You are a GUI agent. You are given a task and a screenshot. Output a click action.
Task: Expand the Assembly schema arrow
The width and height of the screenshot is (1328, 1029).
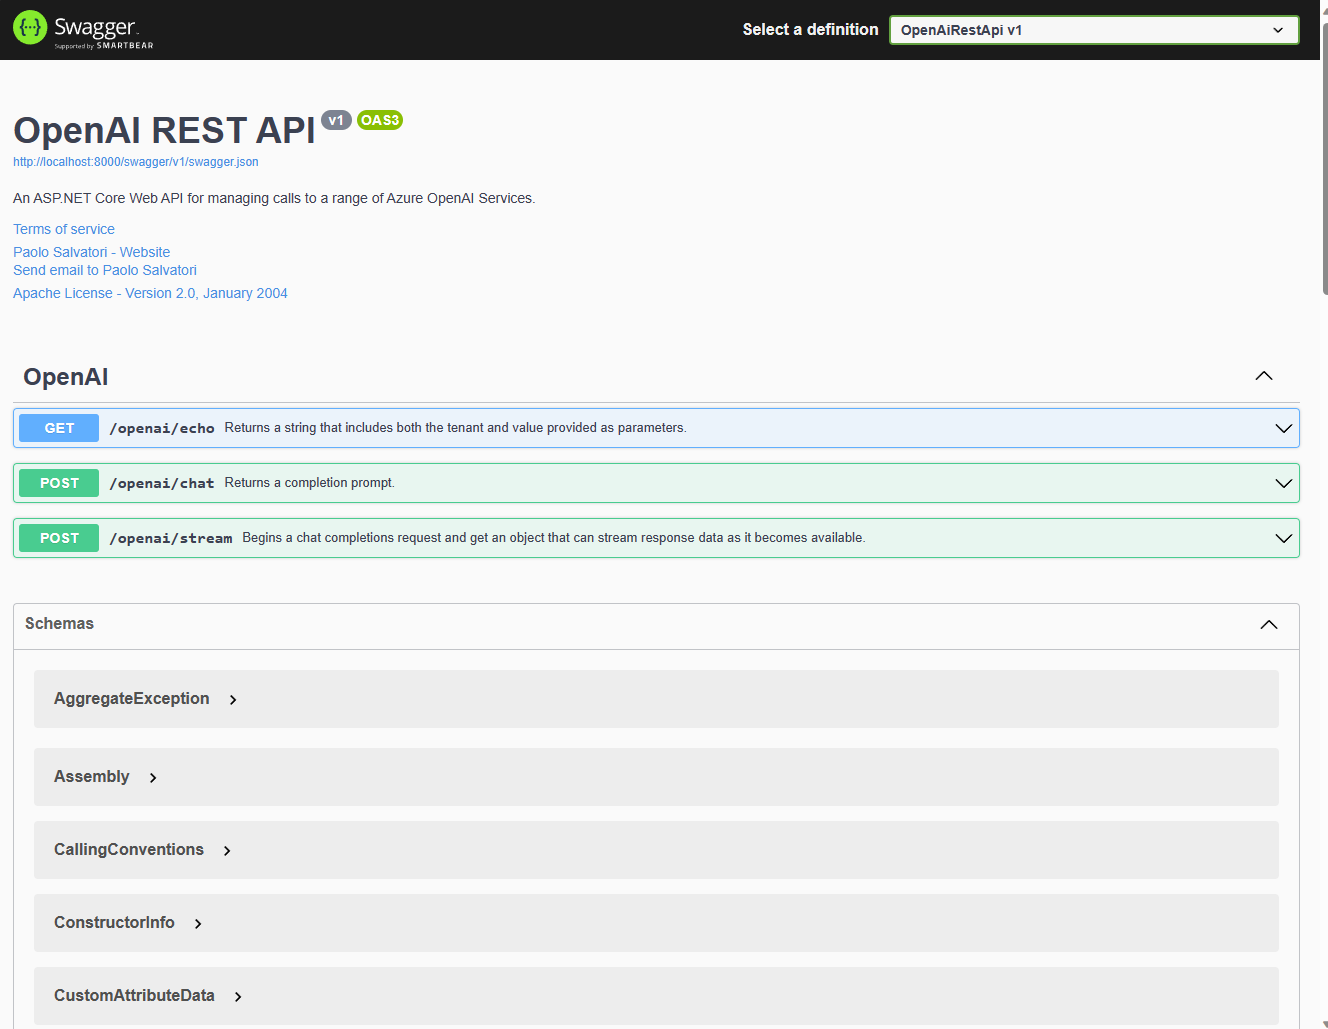click(x=153, y=778)
